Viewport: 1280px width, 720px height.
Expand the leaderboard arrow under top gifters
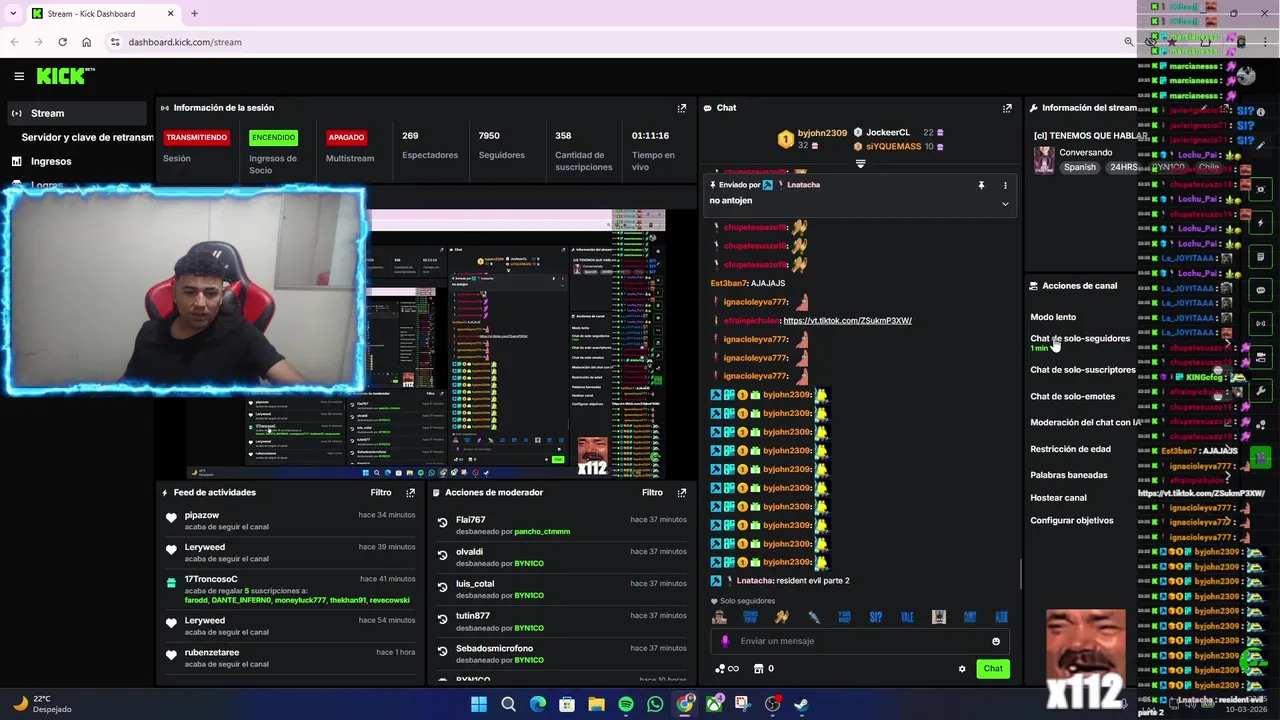(860, 163)
